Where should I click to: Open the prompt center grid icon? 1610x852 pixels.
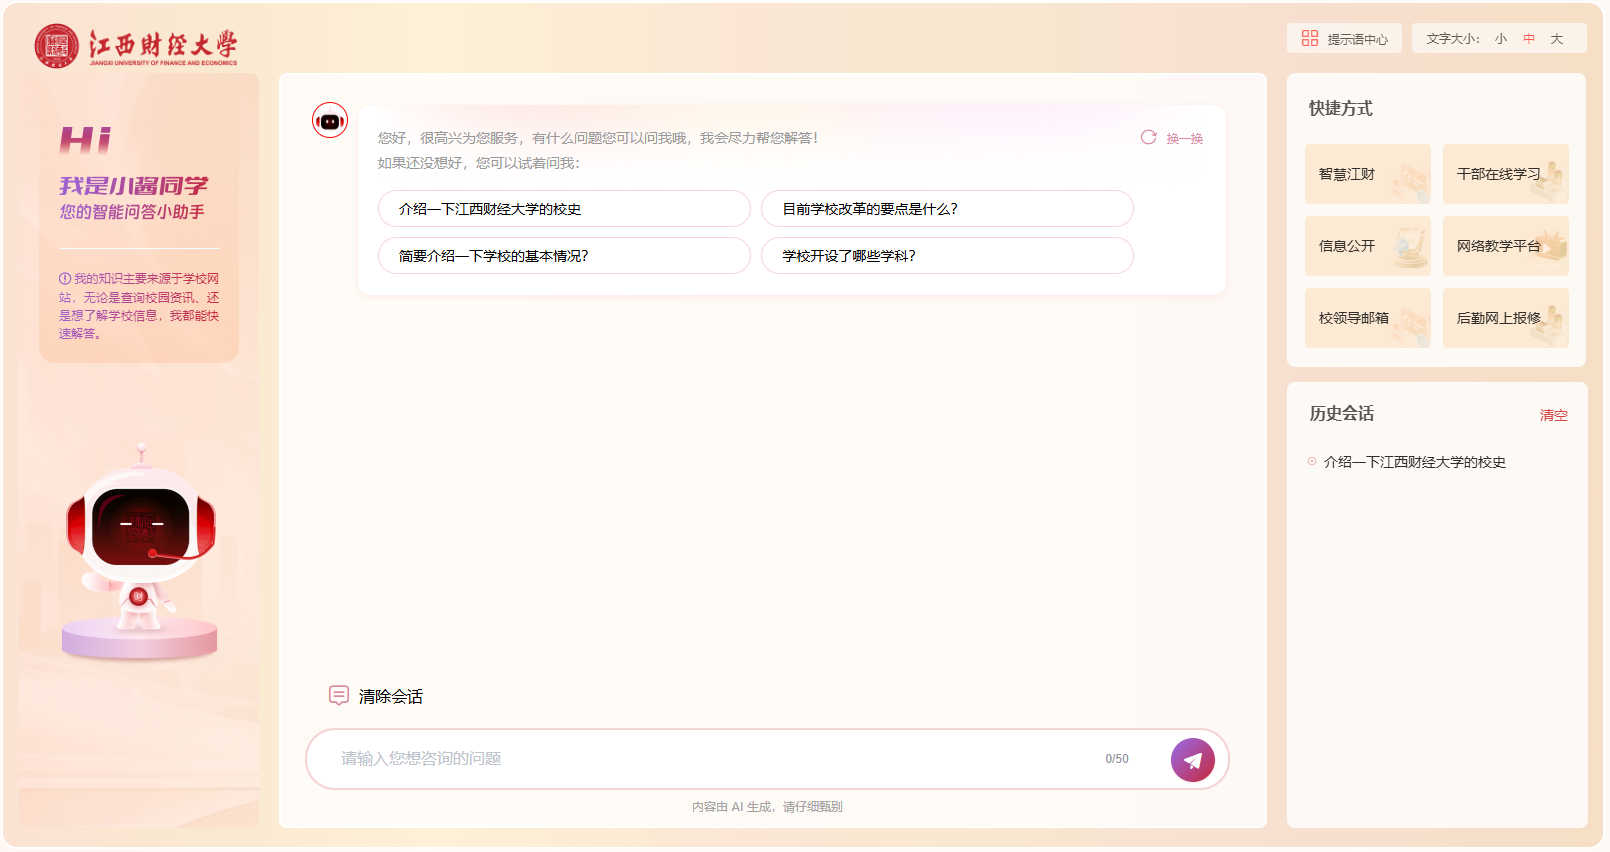tap(1309, 38)
